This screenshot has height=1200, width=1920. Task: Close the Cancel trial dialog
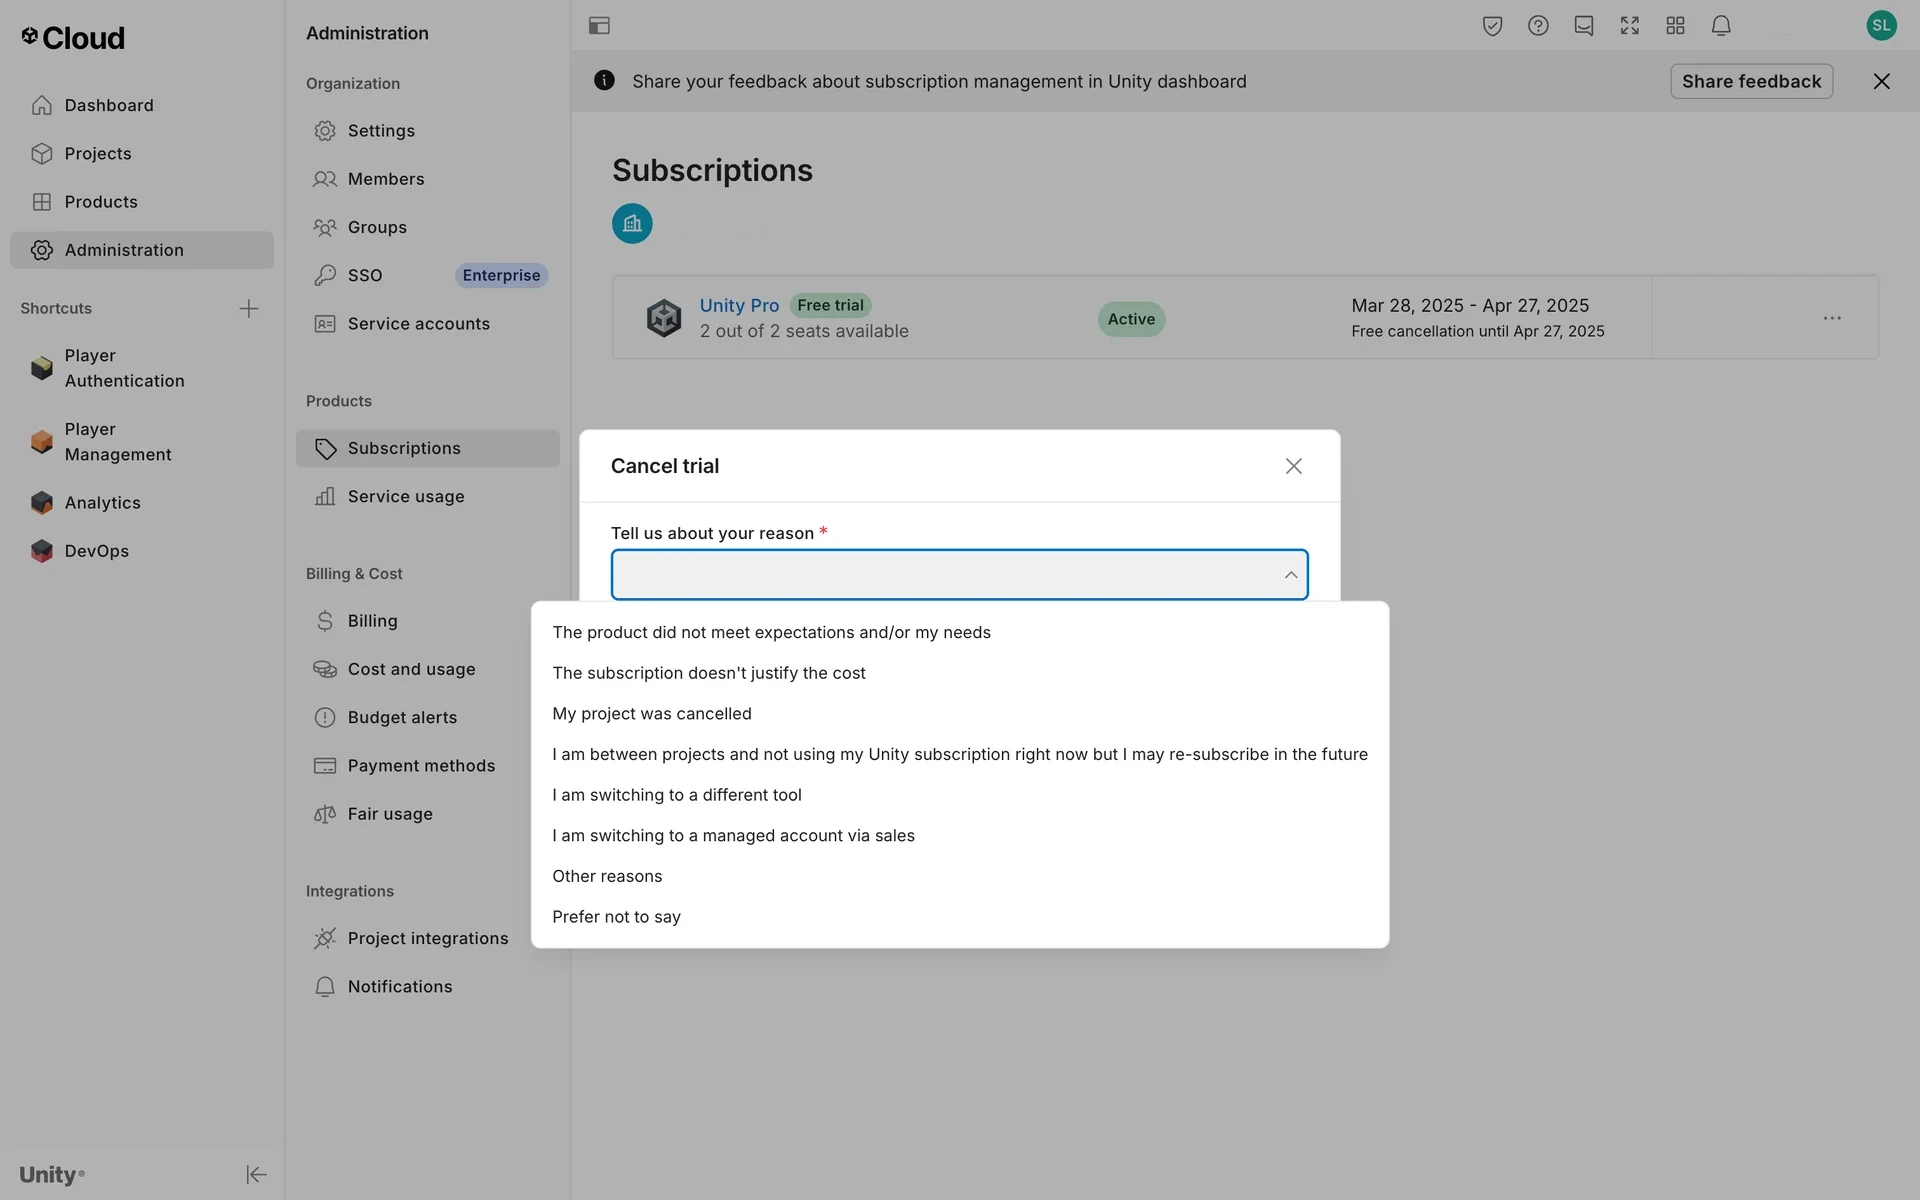[x=1293, y=466]
